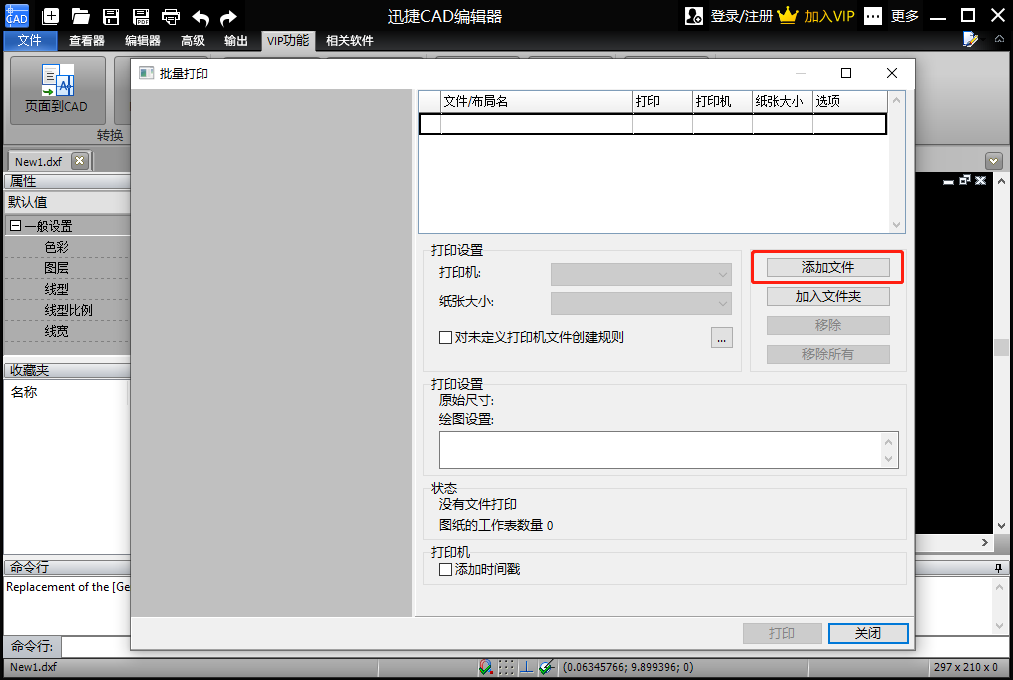This screenshot has width=1013, height=680.
Task: Open the 纸张大小 dropdown list
Action: tap(641, 304)
